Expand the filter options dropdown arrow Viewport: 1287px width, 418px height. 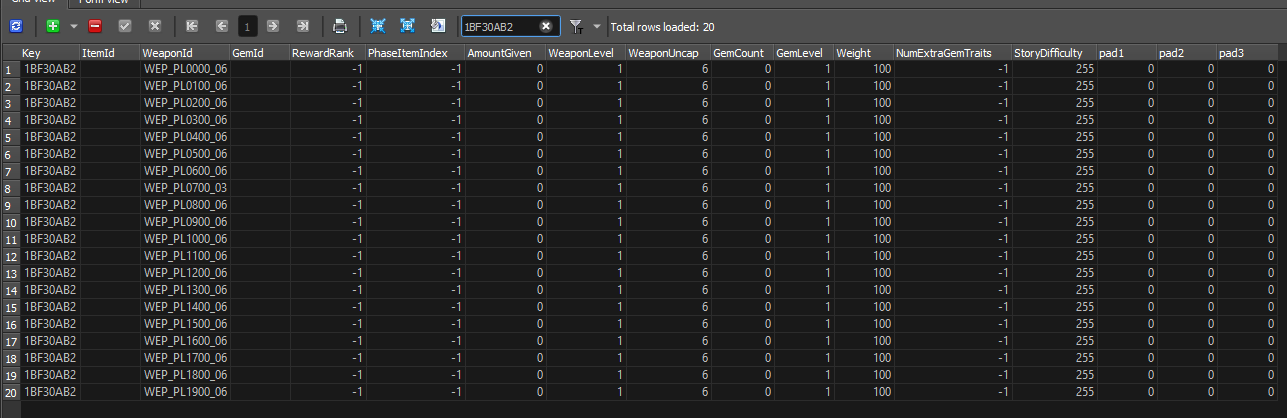pyautogui.click(x=597, y=26)
